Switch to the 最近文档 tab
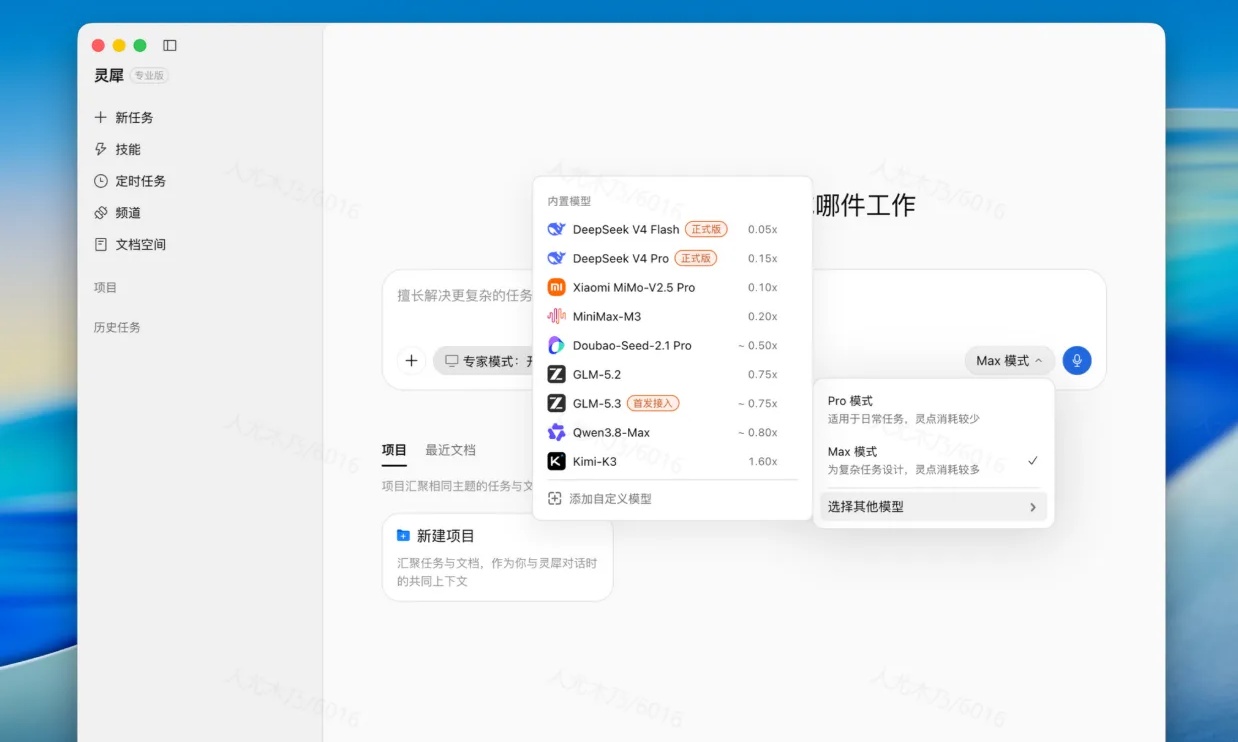This screenshot has width=1238, height=742. [450, 450]
